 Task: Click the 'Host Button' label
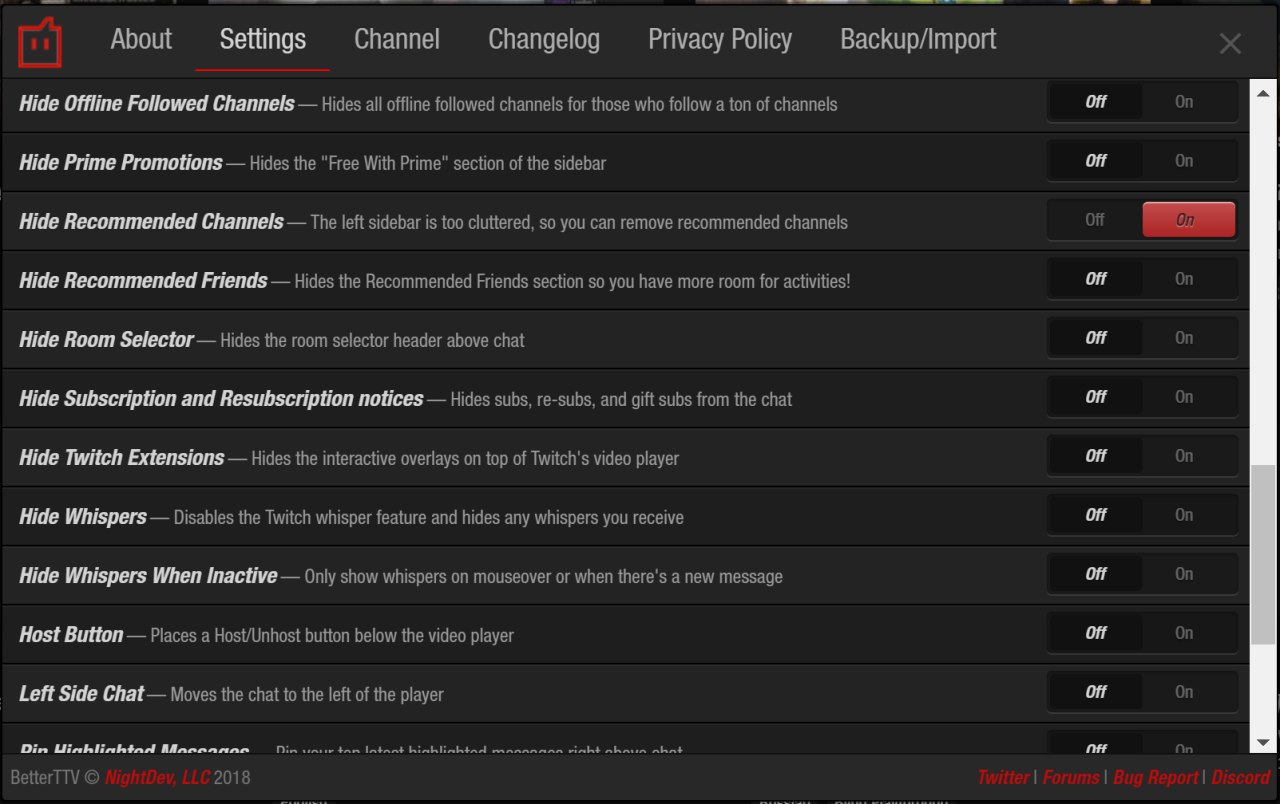coord(71,634)
